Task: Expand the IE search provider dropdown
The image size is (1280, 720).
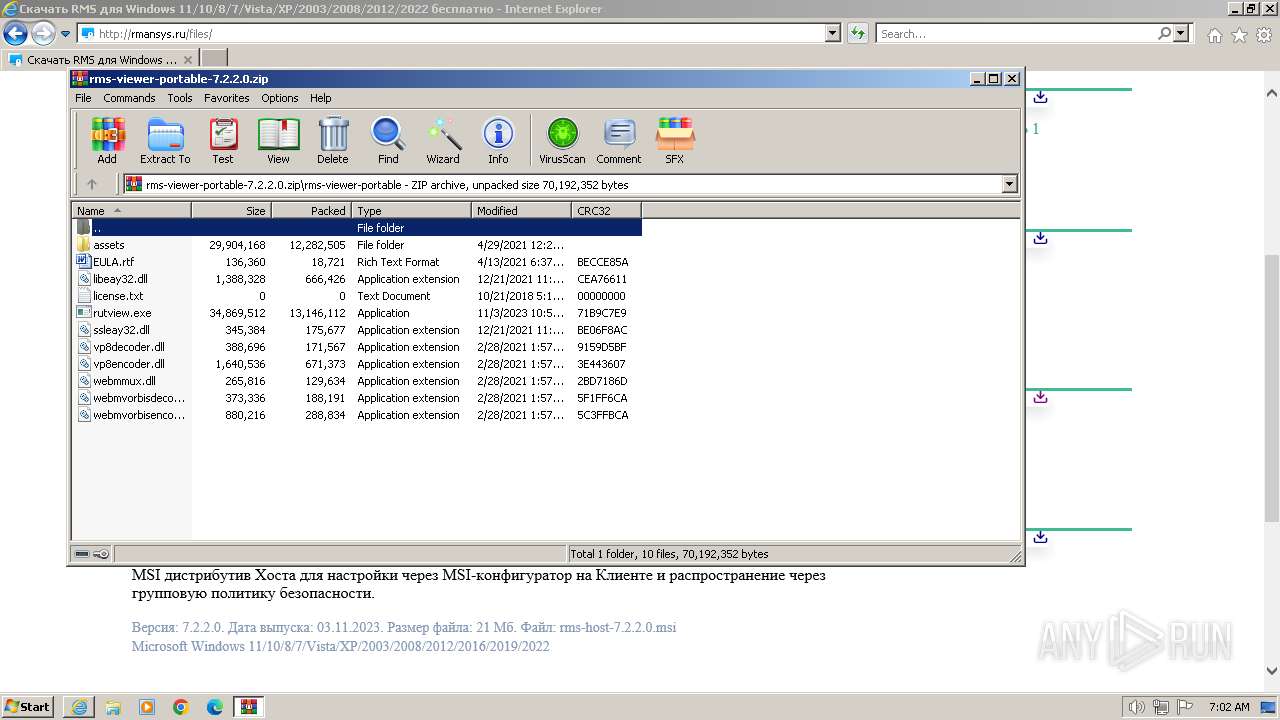Action: pos(1181,33)
